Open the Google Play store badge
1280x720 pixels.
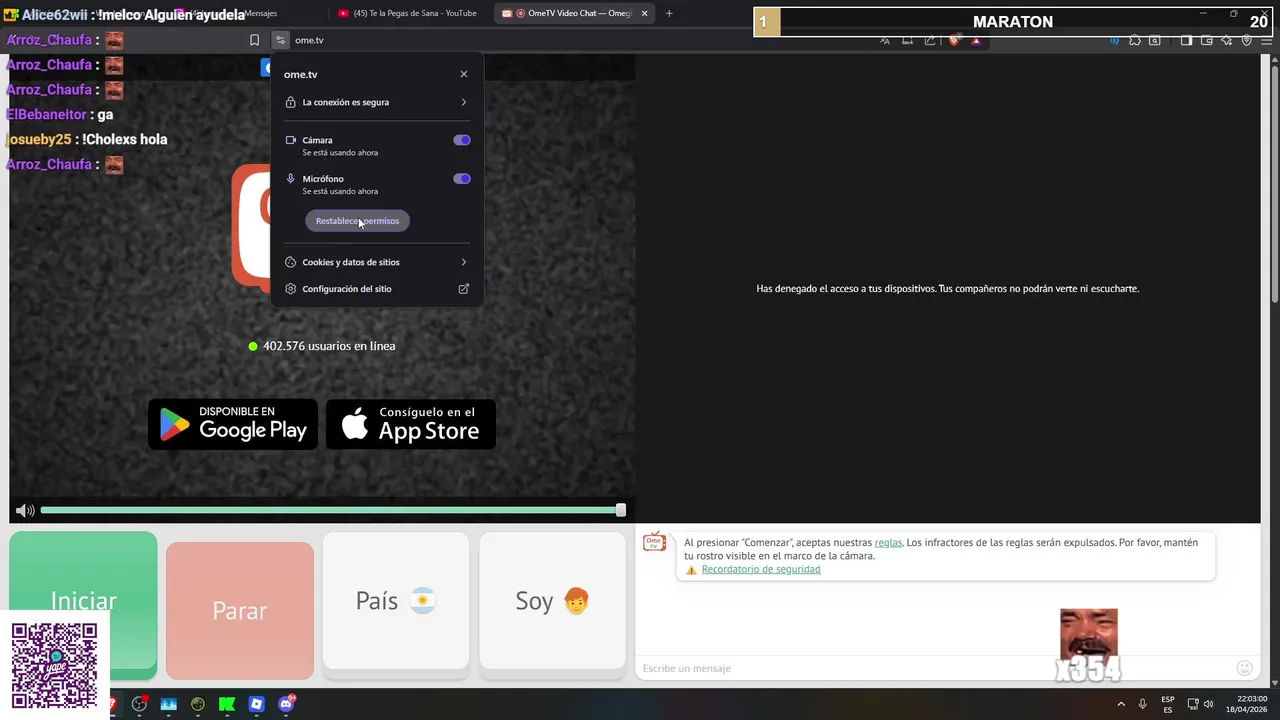tap(233, 424)
